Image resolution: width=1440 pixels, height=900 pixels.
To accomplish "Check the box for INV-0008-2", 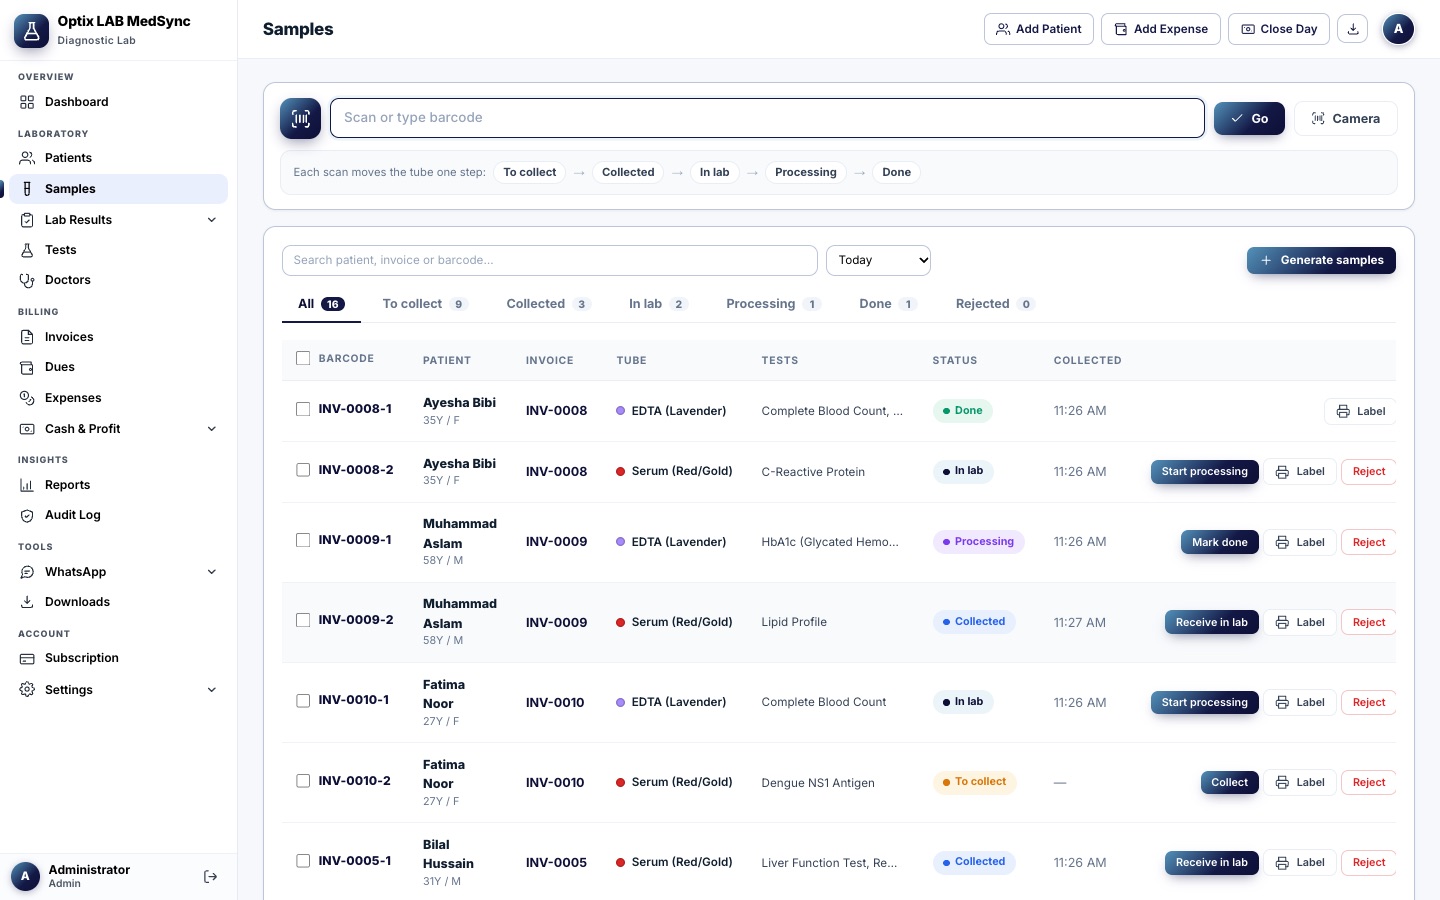I will click(303, 470).
